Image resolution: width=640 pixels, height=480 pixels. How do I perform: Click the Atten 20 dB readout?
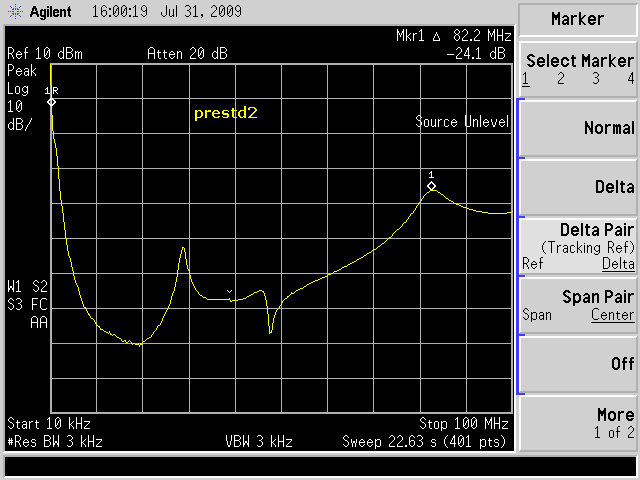(x=187, y=54)
